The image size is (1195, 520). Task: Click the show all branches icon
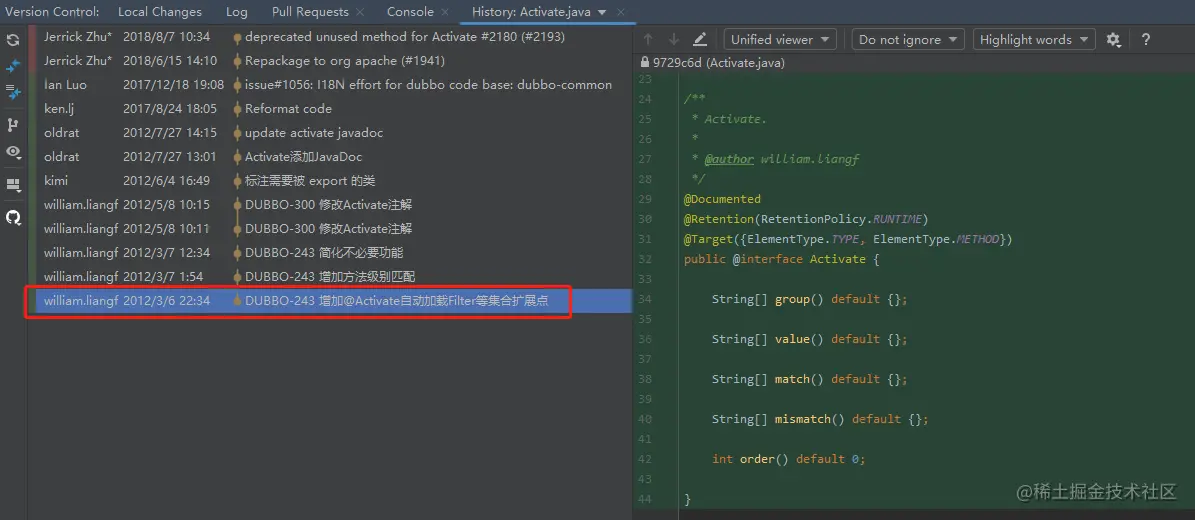click(x=13, y=125)
